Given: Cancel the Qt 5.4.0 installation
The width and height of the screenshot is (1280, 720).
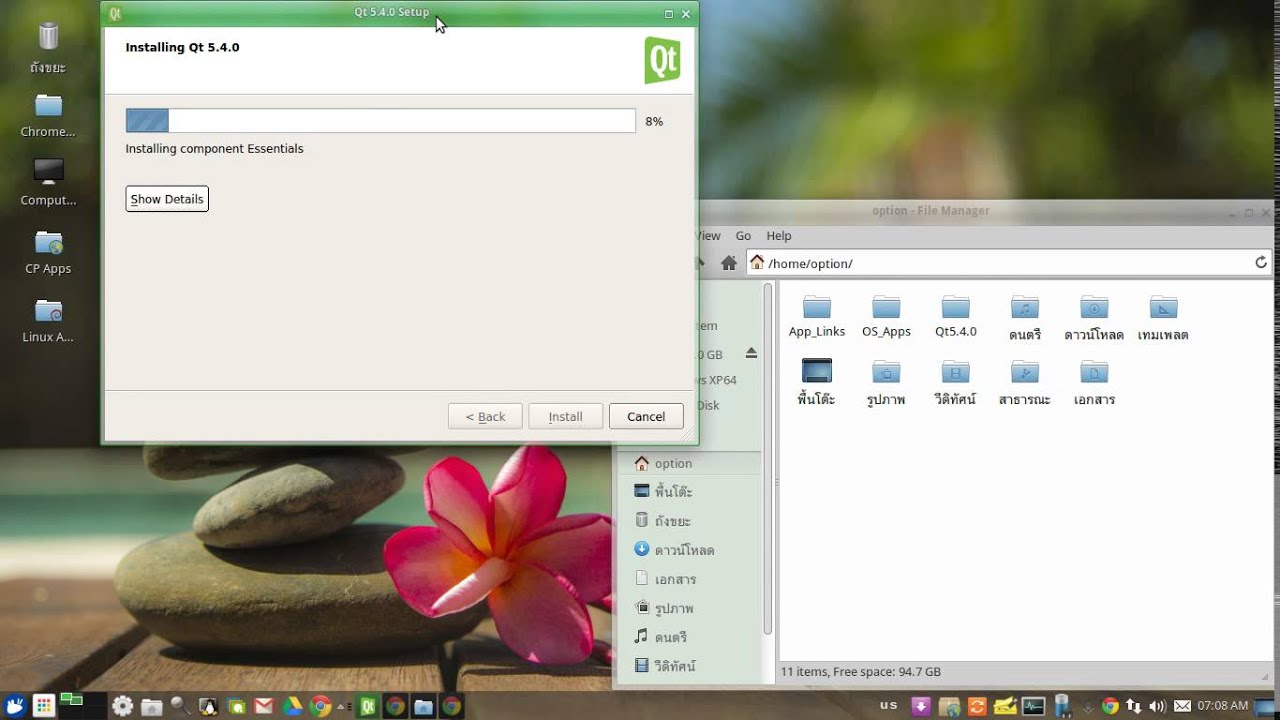Looking at the screenshot, I should [x=646, y=416].
